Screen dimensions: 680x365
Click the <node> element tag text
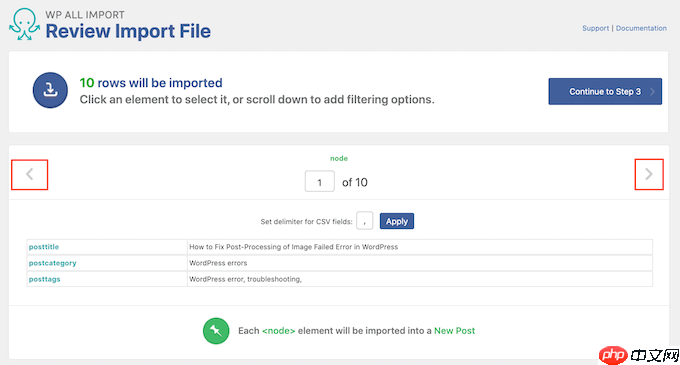[x=278, y=331]
